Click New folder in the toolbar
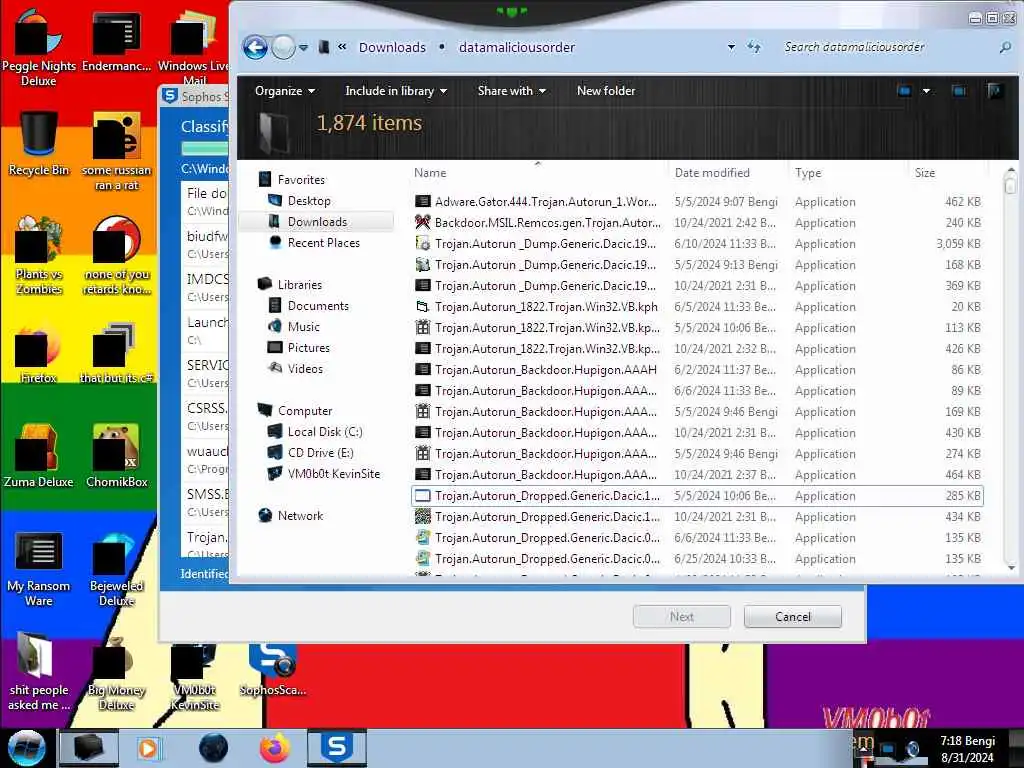The height and width of the screenshot is (768, 1024). (605, 91)
